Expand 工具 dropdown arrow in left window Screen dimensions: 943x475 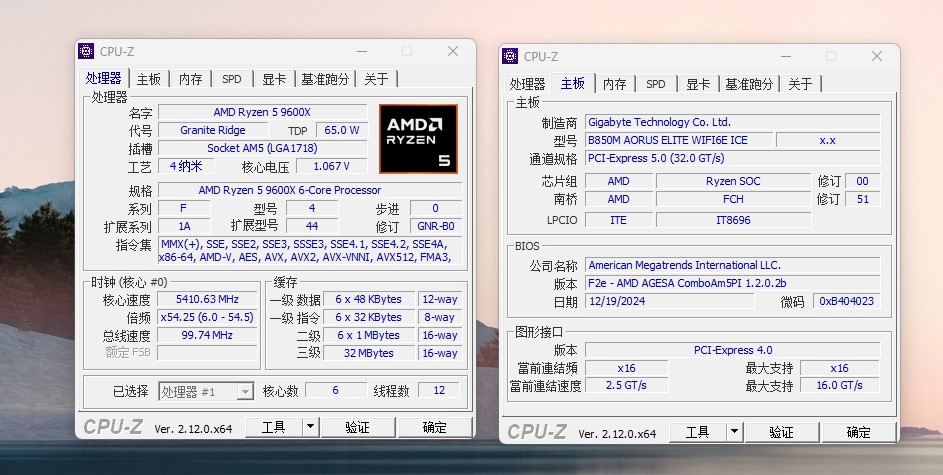pos(310,427)
